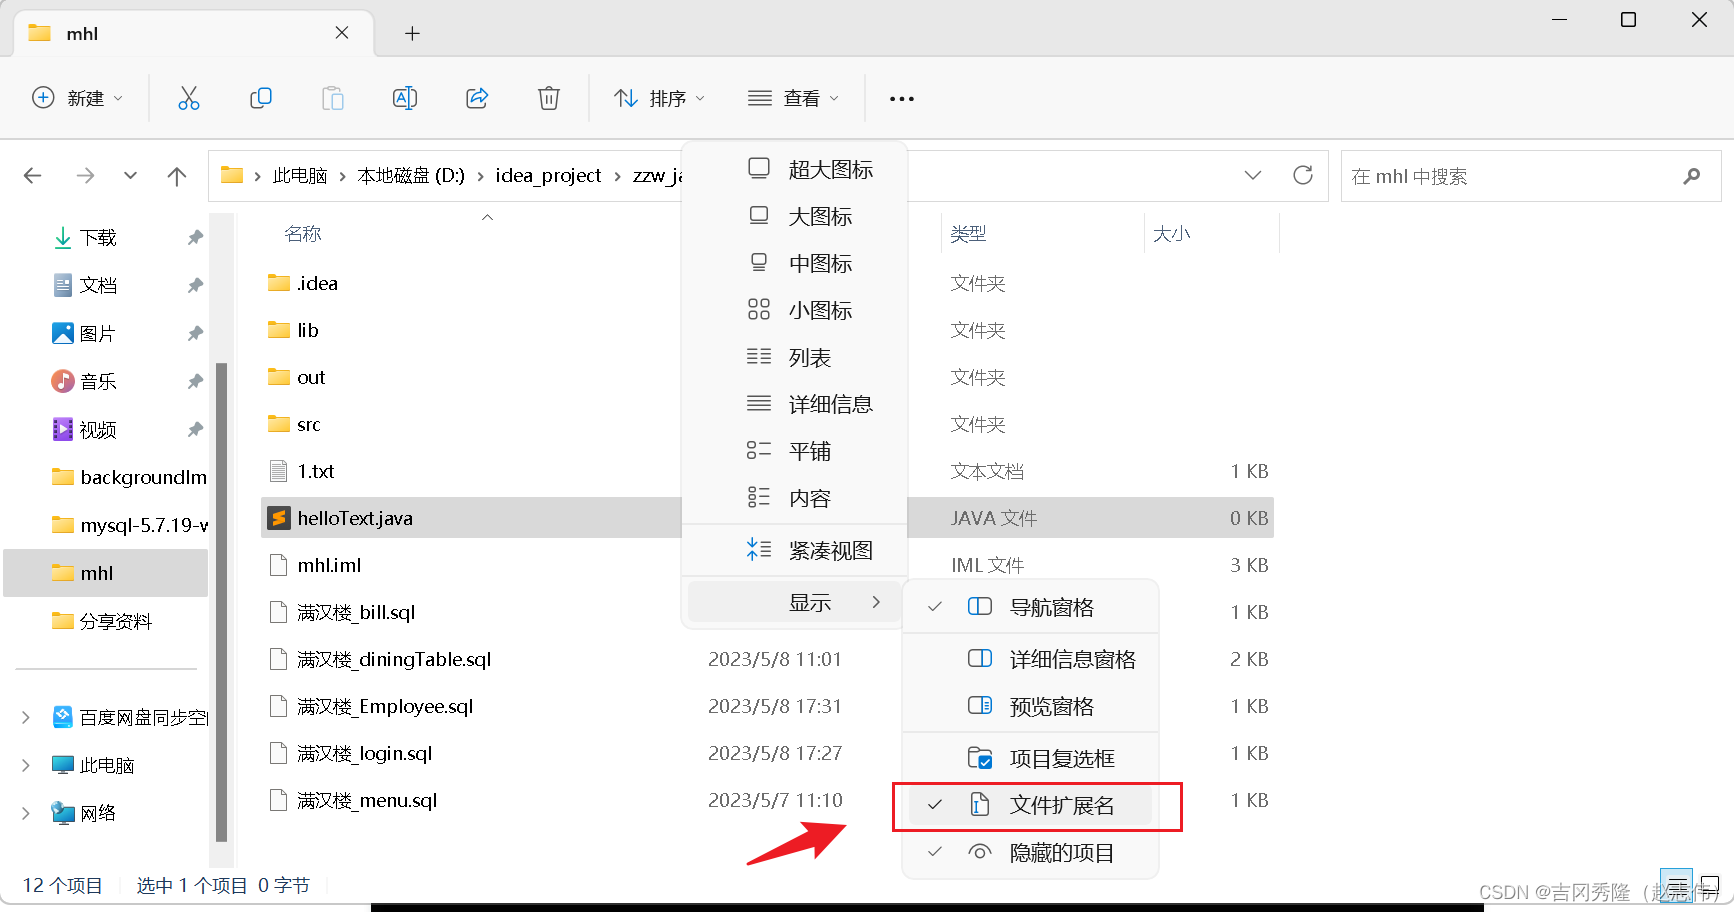Open address bar history dropdown
1734x912 pixels.
pos(1253,175)
